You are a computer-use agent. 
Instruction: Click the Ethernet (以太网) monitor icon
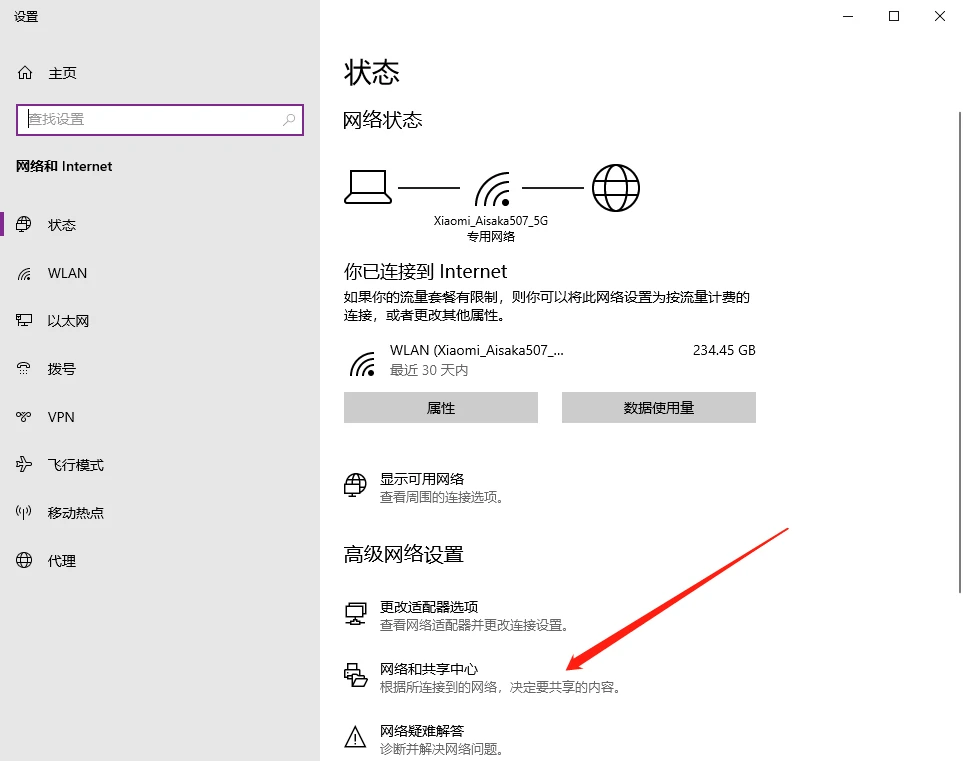pos(25,321)
